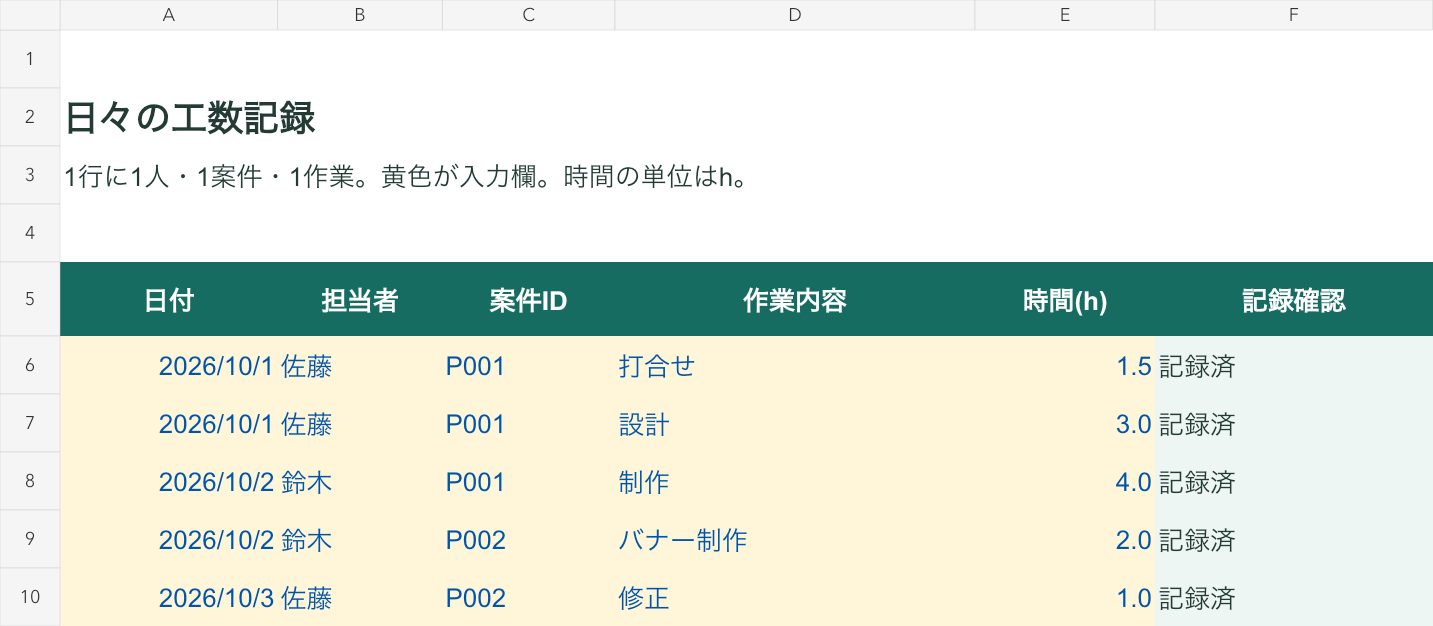Select P002 in row 10

click(529, 597)
